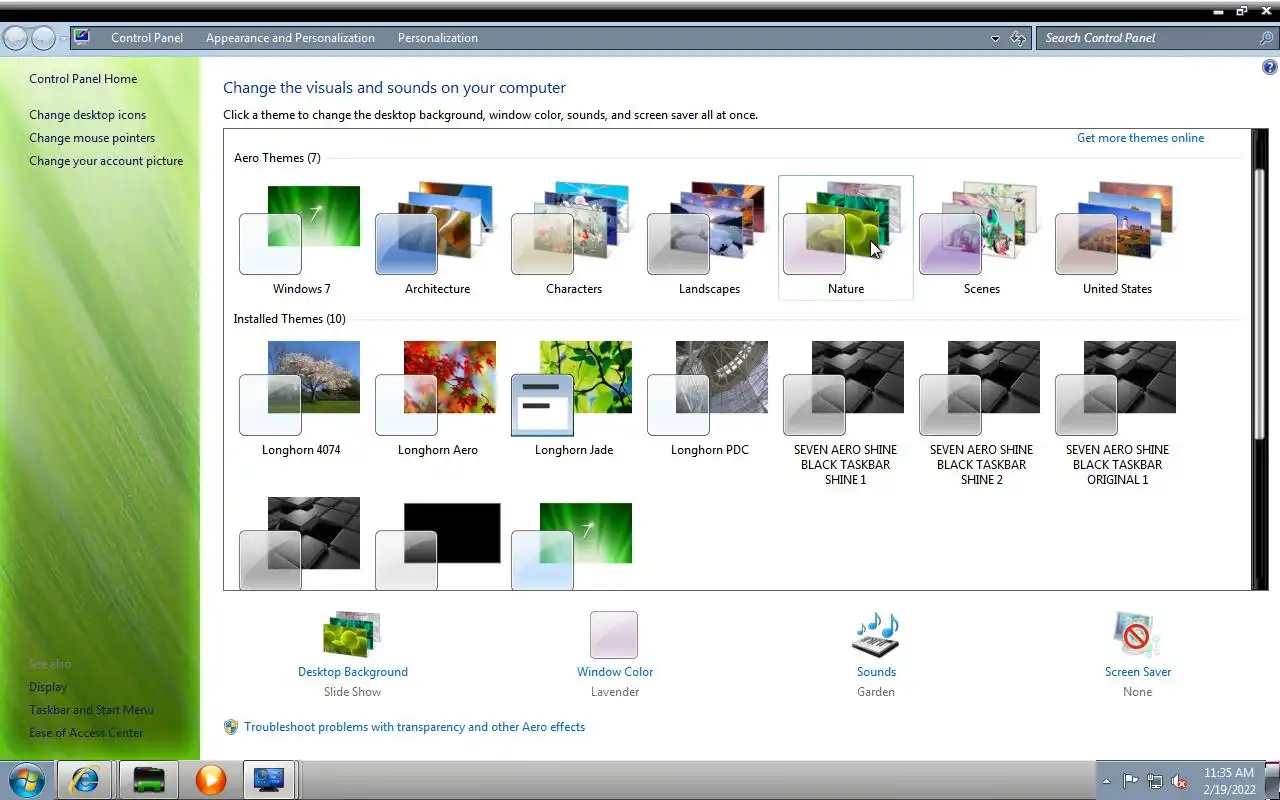Open Display in See also
This screenshot has width=1280, height=800.
click(48, 687)
